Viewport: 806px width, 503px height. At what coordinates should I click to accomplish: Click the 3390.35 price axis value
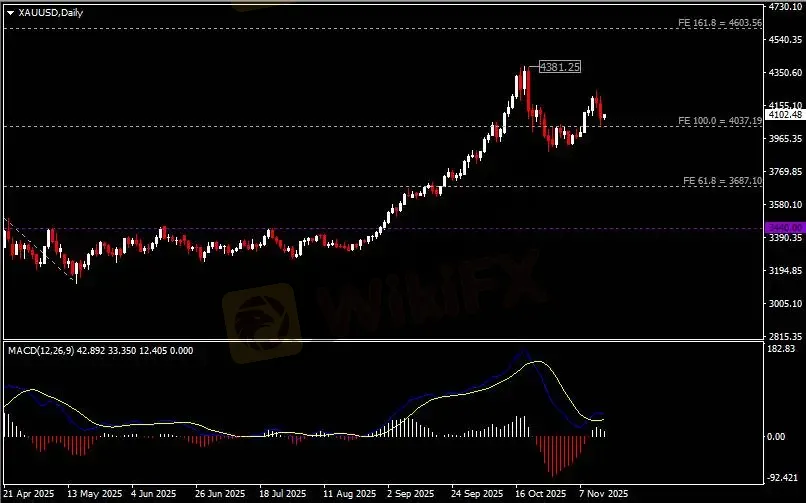point(785,238)
